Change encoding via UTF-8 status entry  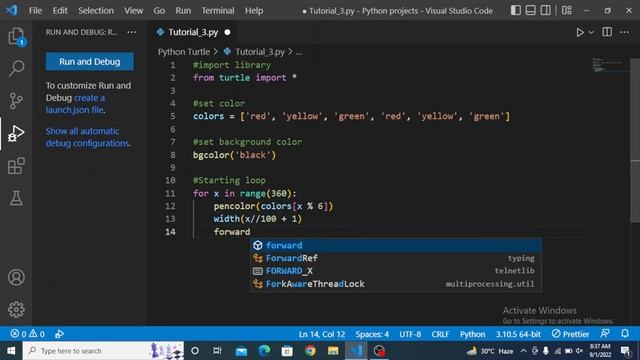click(x=410, y=334)
